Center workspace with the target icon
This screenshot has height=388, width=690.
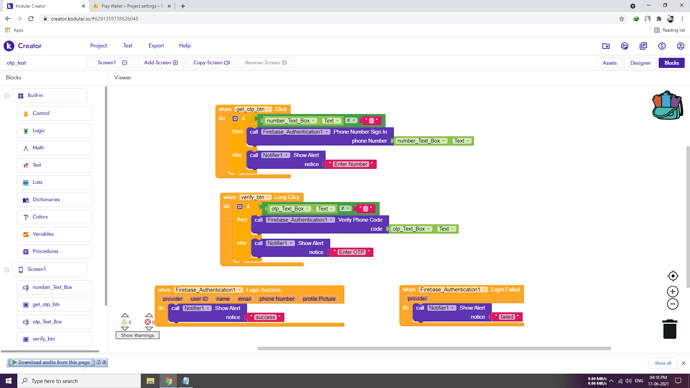click(672, 276)
